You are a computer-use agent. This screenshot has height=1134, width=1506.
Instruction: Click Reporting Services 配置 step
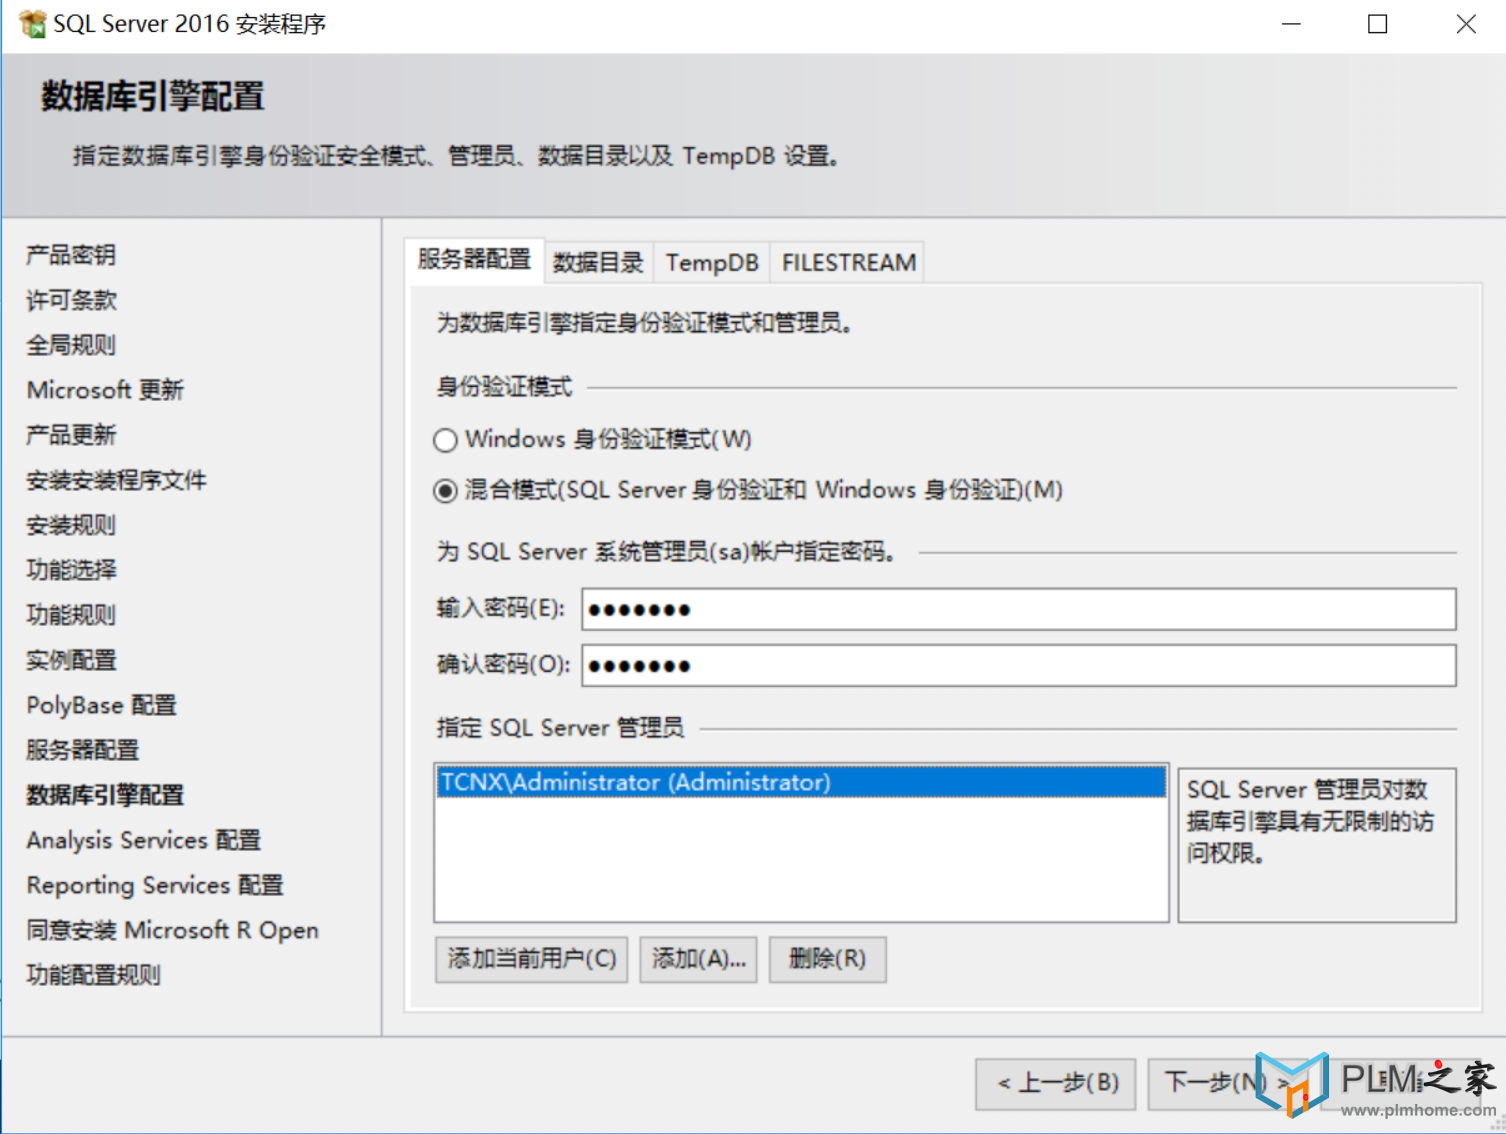[155, 885]
